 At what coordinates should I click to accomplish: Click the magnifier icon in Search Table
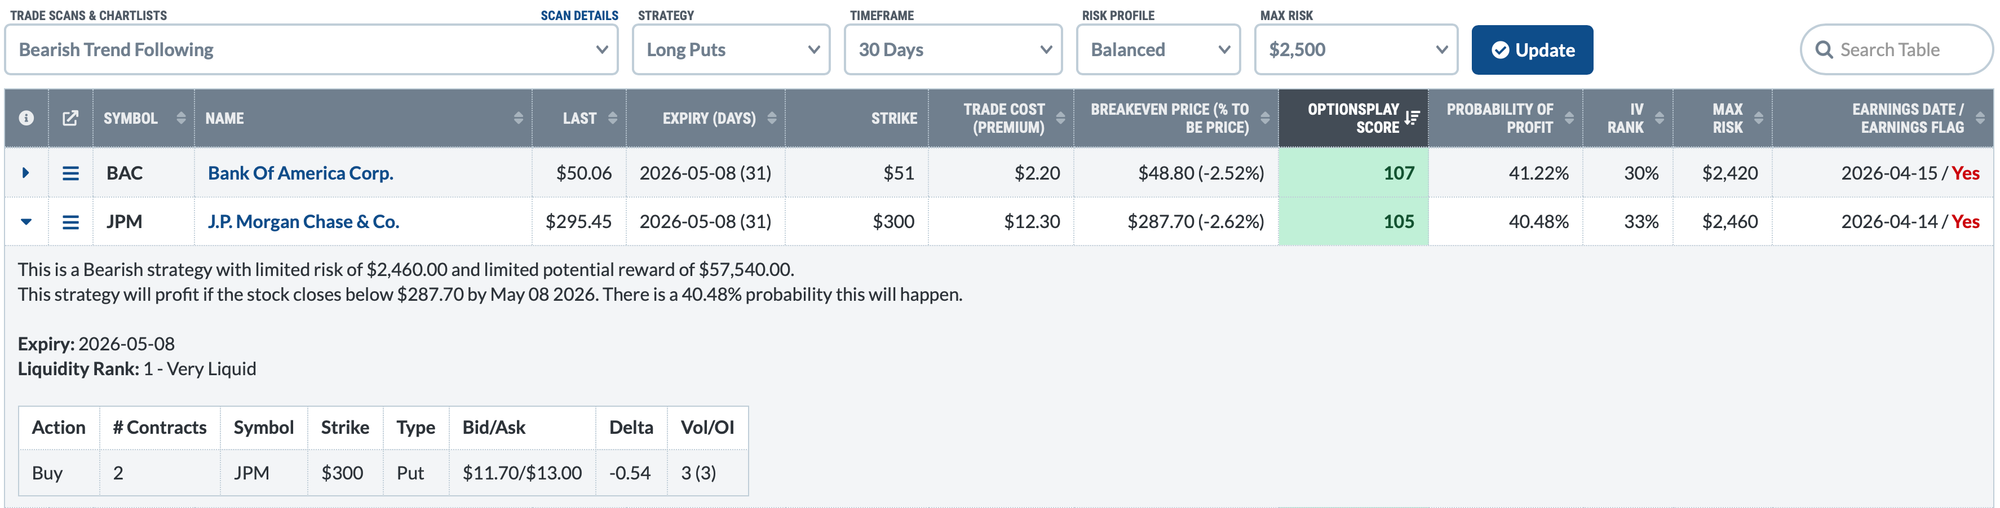coord(1824,50)
